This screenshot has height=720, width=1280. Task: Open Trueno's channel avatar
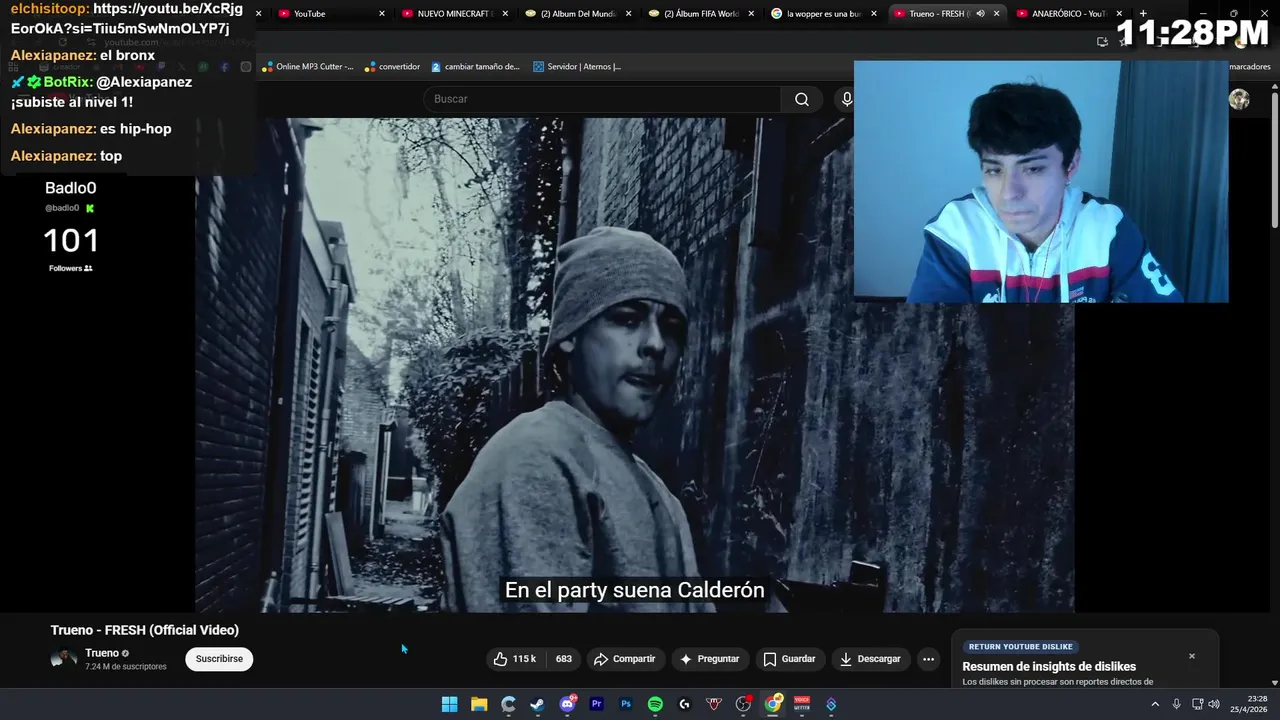pyautogui.click(x=64, y=658)
